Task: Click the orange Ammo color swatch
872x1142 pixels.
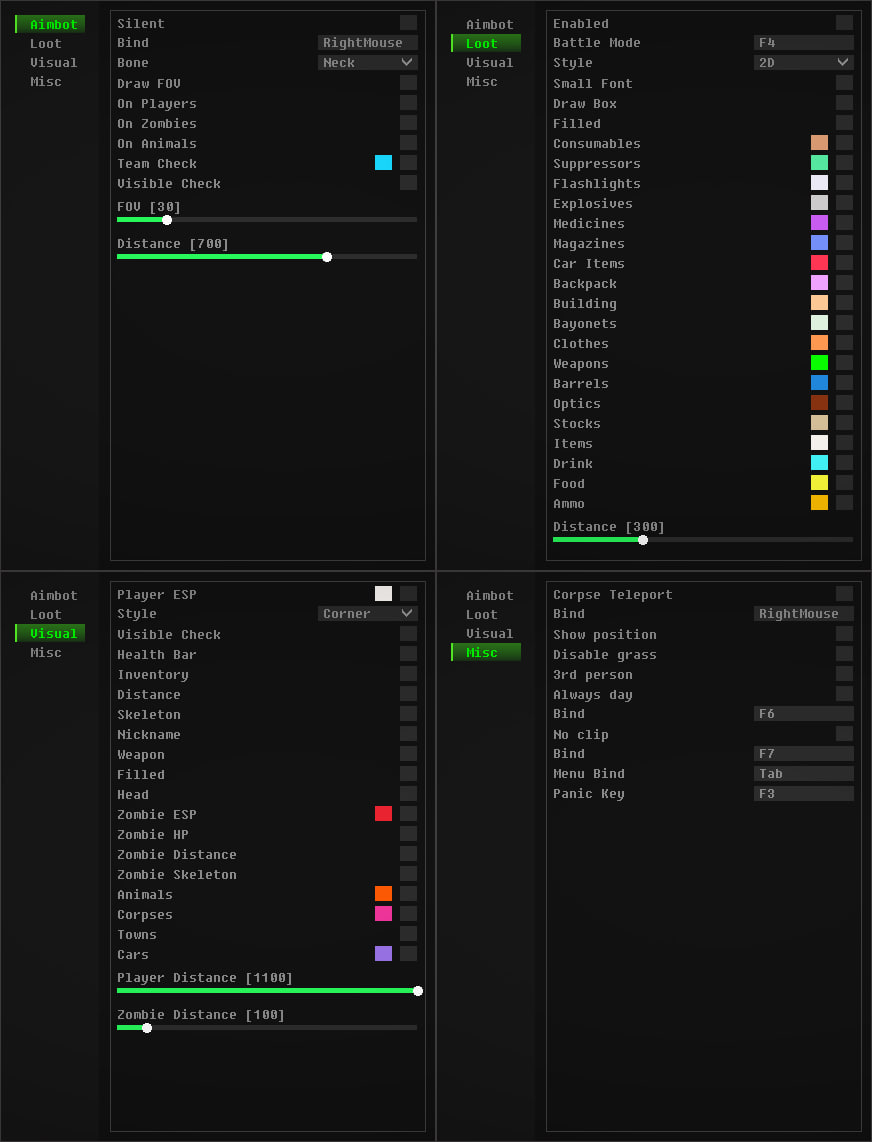Action: tap(819, 503)
